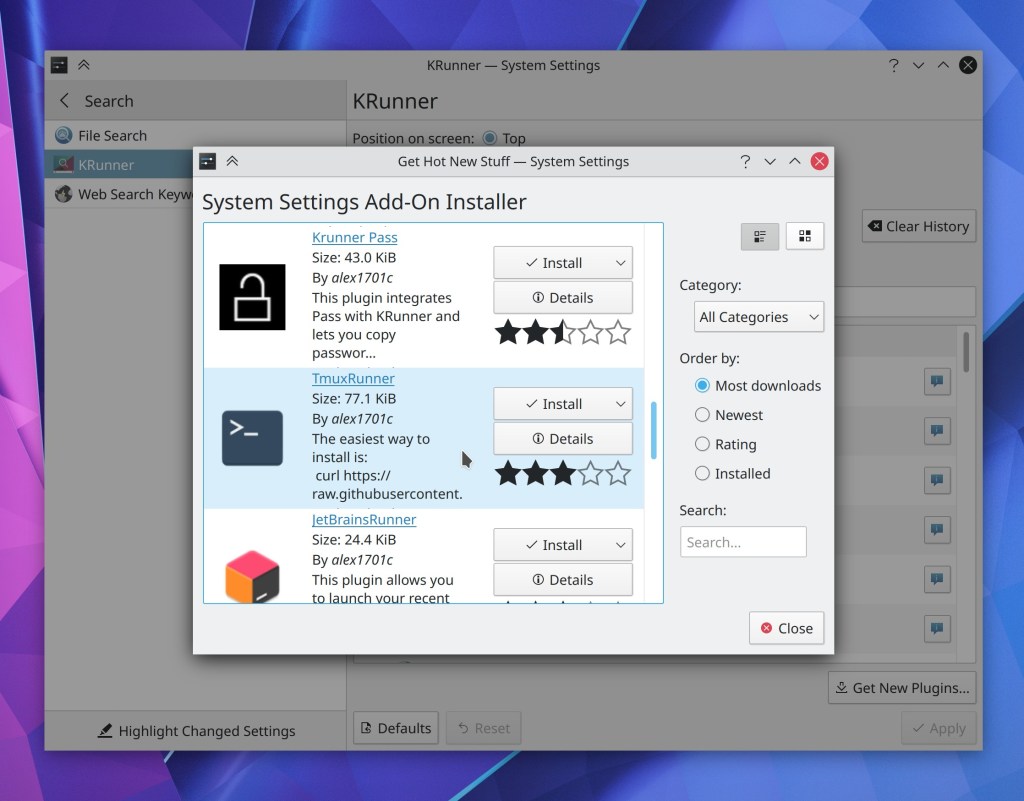Open the All Categories dropdown
The height and width of the screenshot is (801, 1024).
[x=759, y=317]
